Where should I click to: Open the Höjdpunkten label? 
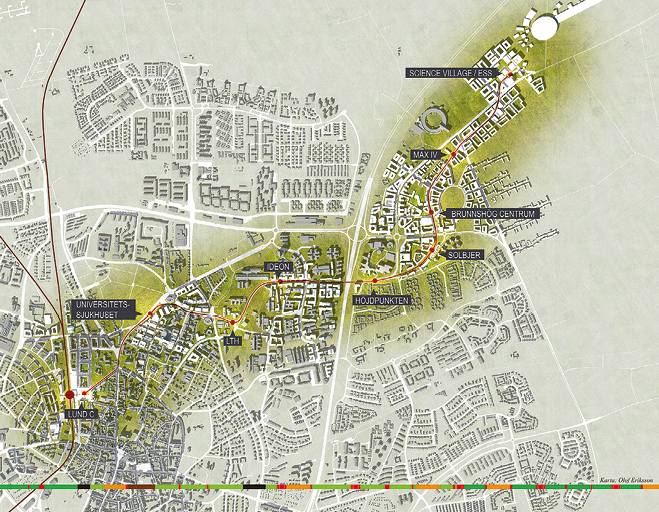coord(383,299)
